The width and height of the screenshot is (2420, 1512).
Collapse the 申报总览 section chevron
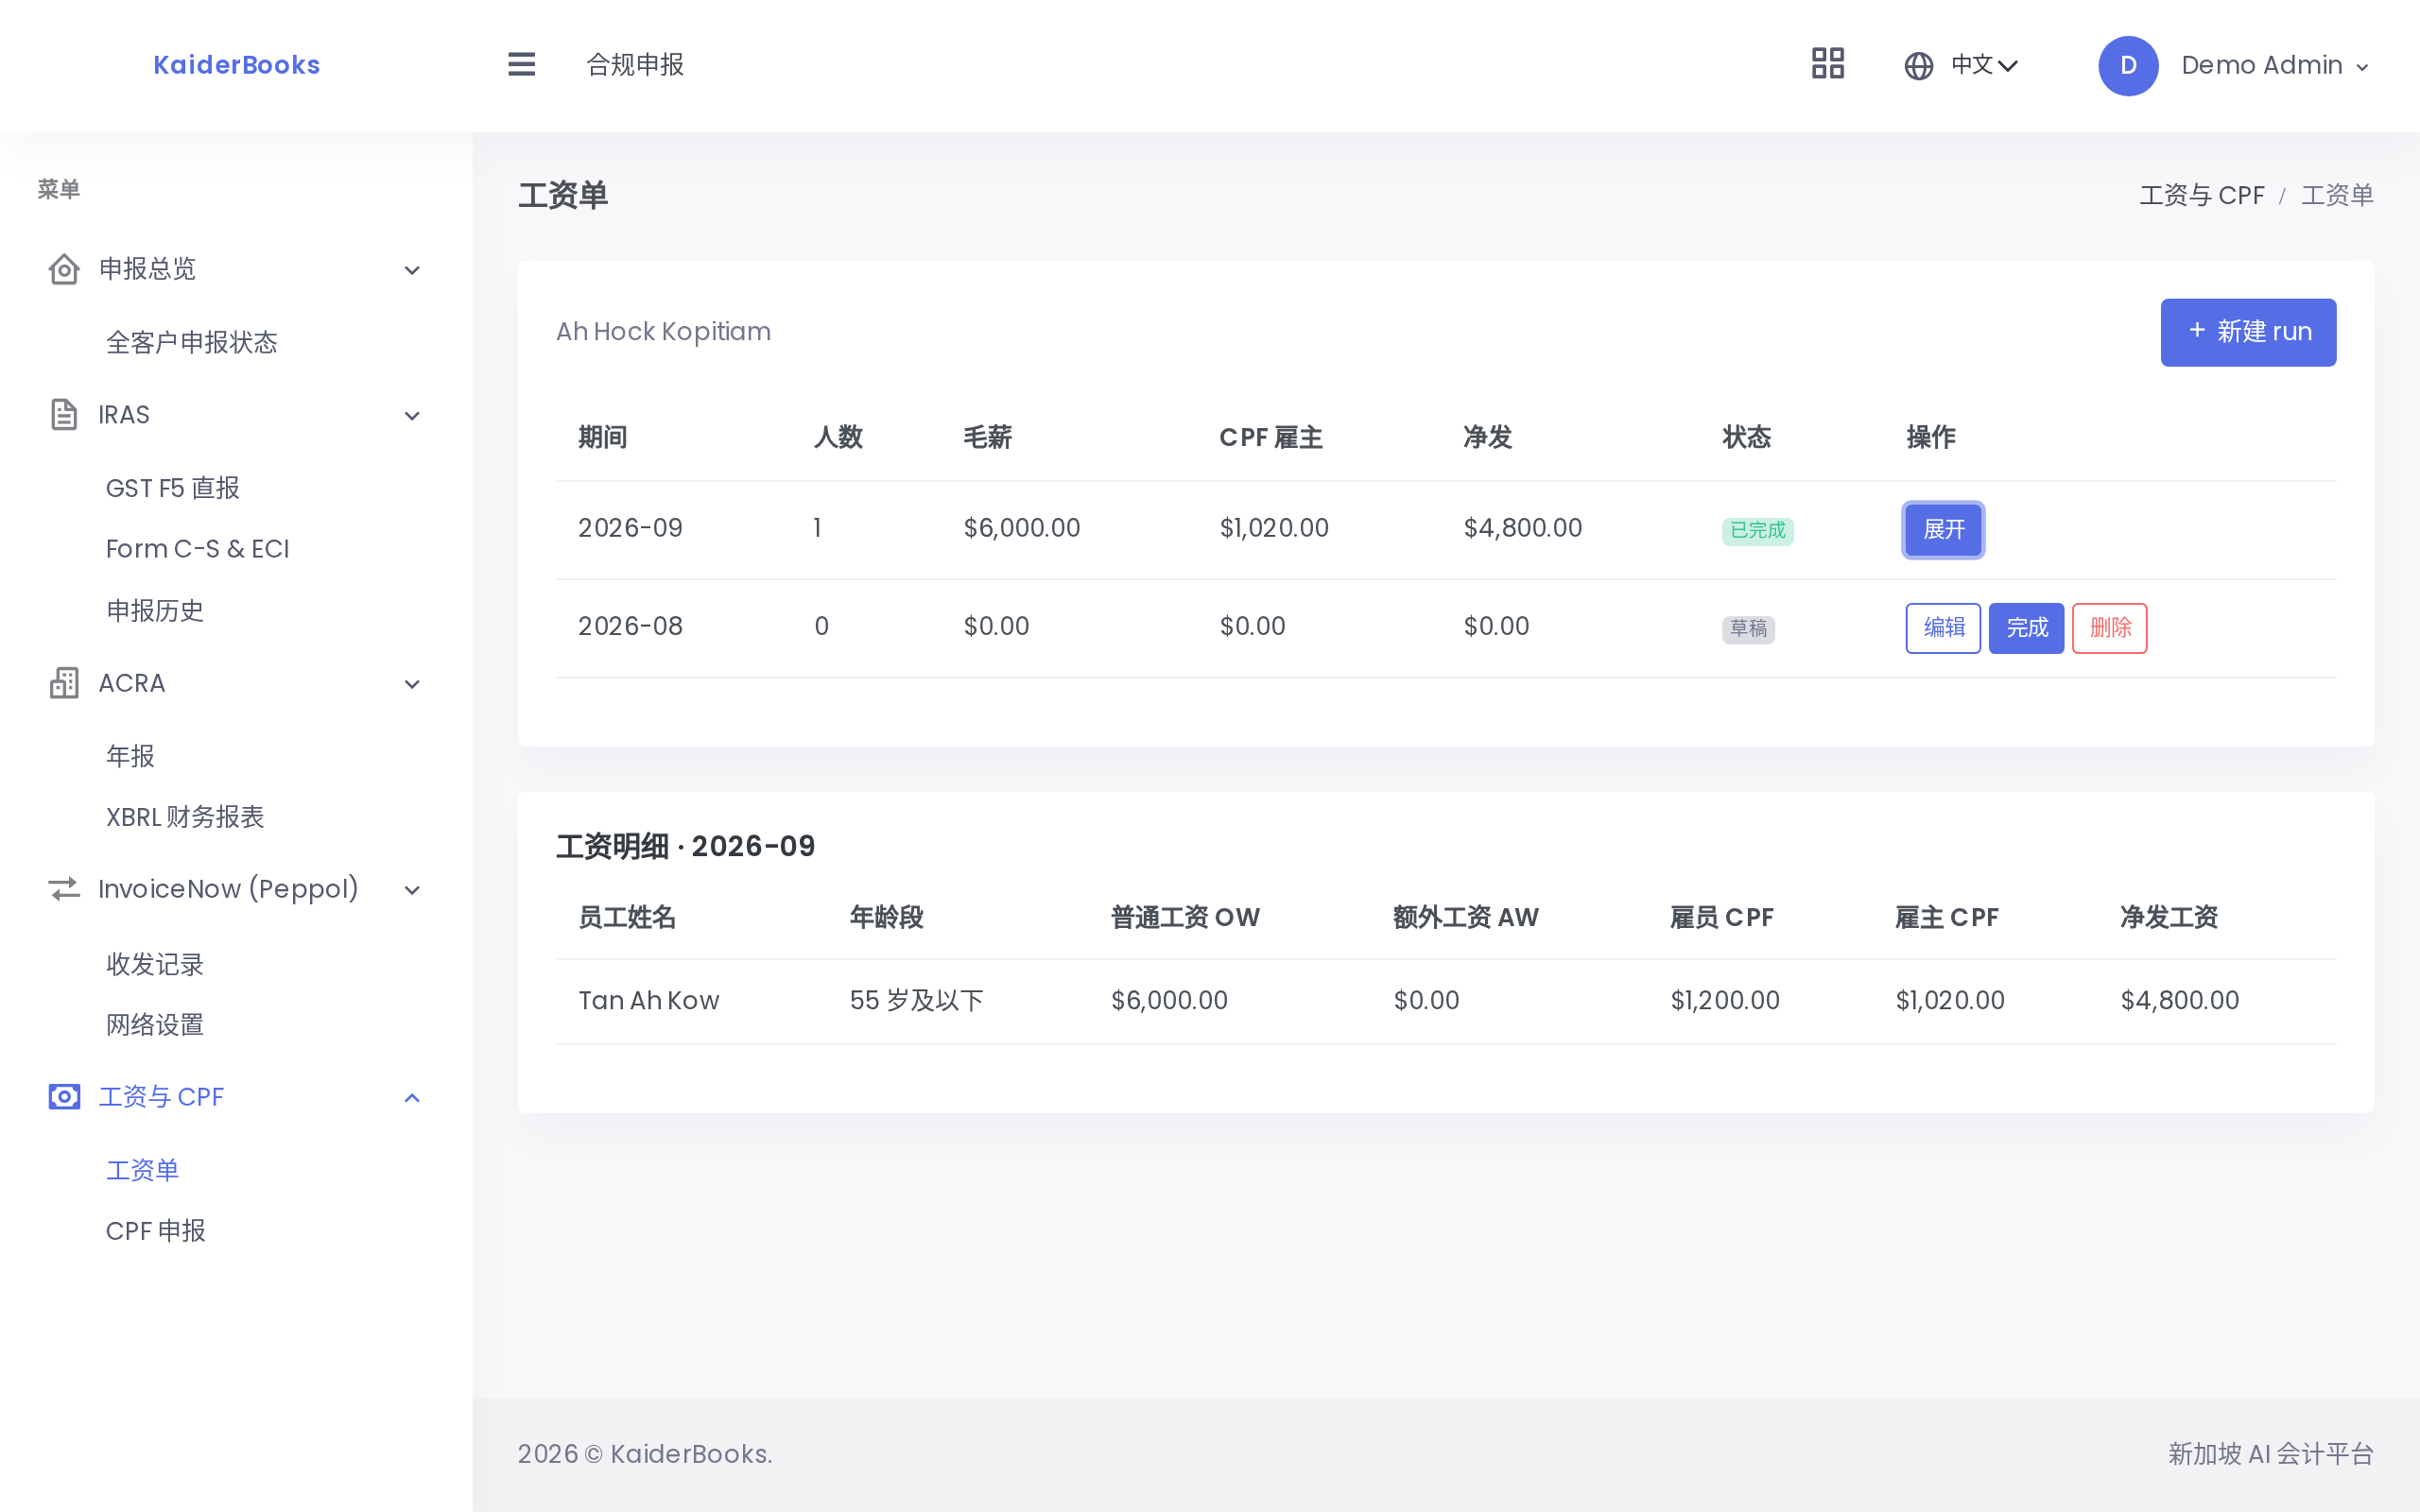click(412, 270)
